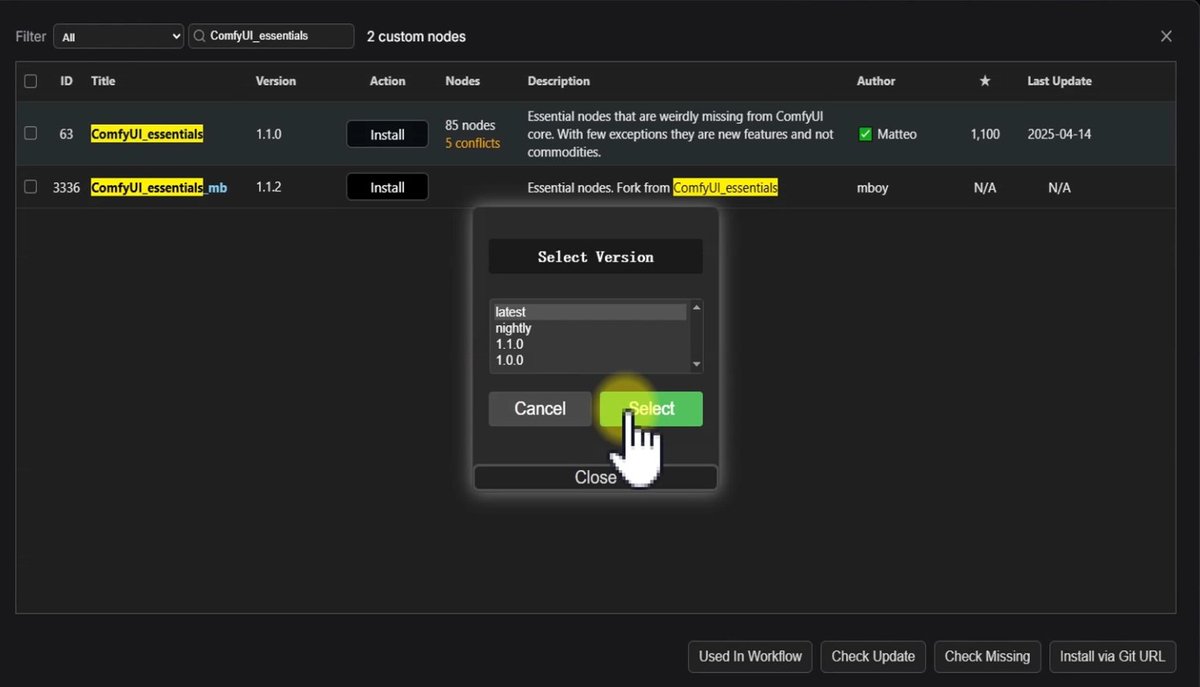Toggle the select-all checkbox in header
This screenshot has height=687, width=1200.
(x=31, y=81)
